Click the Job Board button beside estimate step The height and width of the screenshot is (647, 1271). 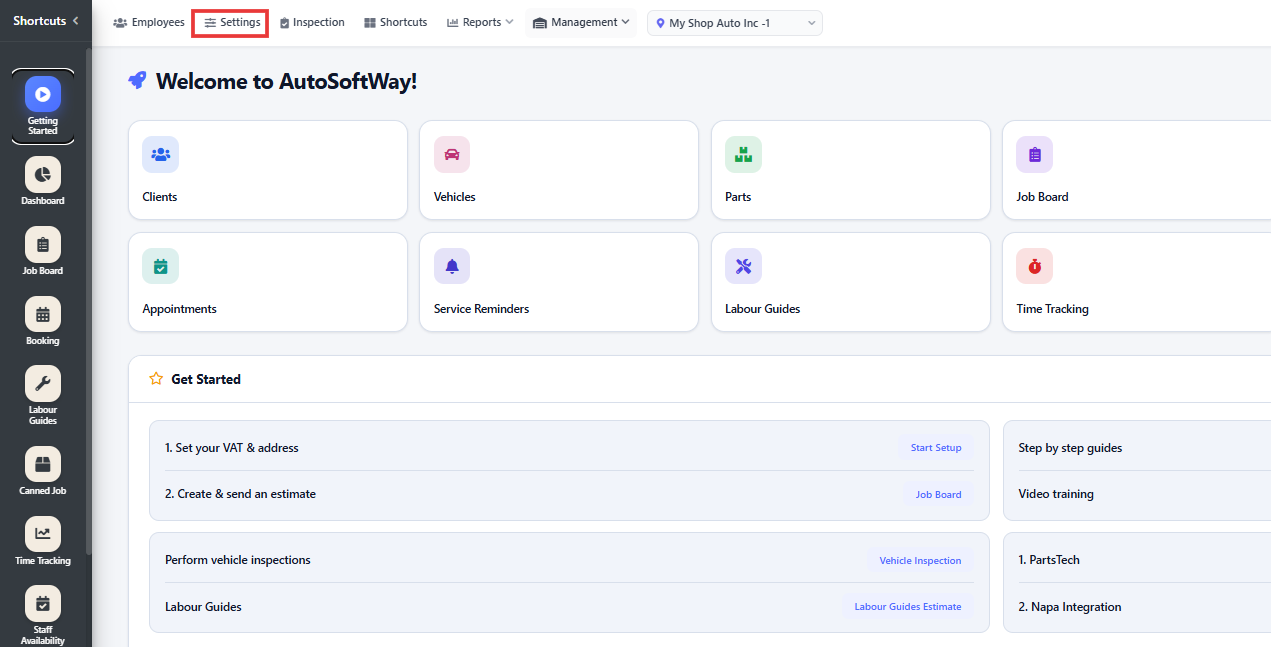click(939, 494)
